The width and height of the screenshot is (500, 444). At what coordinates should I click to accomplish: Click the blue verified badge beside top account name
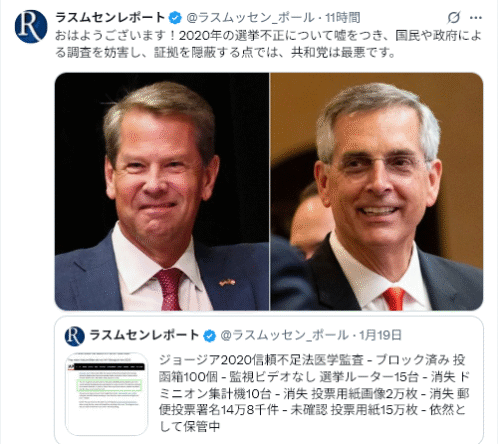175,17
